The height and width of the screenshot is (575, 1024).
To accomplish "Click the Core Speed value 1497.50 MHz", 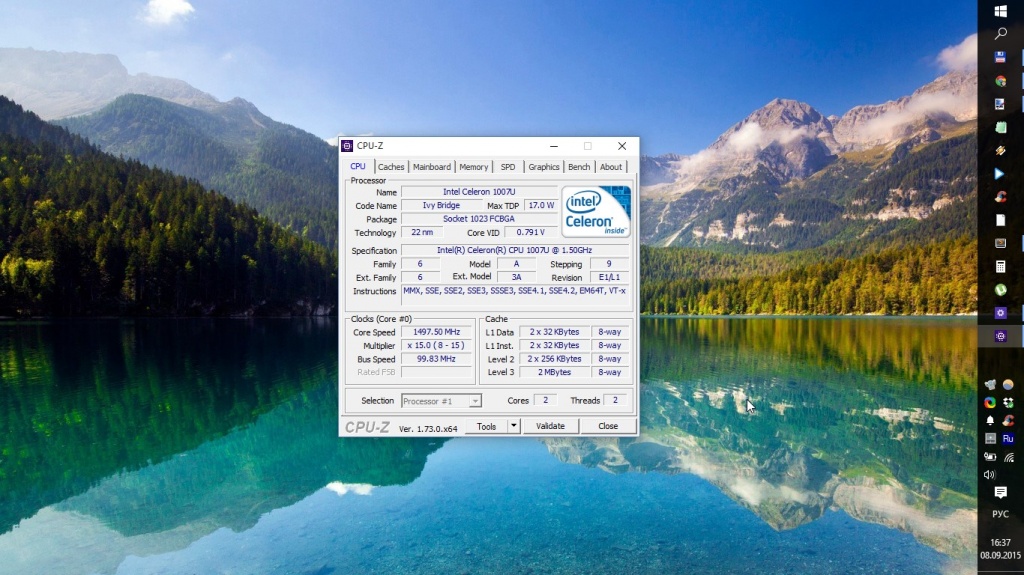I will tap(436, 332).
